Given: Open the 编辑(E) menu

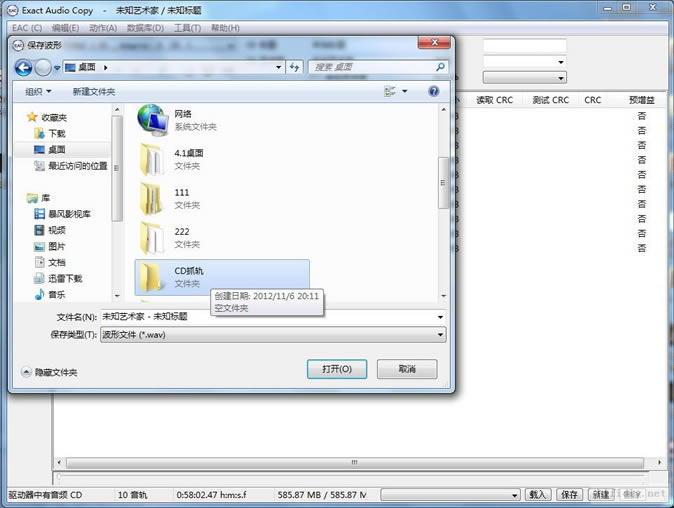Looking at the screenshot, I should [65, 28].
